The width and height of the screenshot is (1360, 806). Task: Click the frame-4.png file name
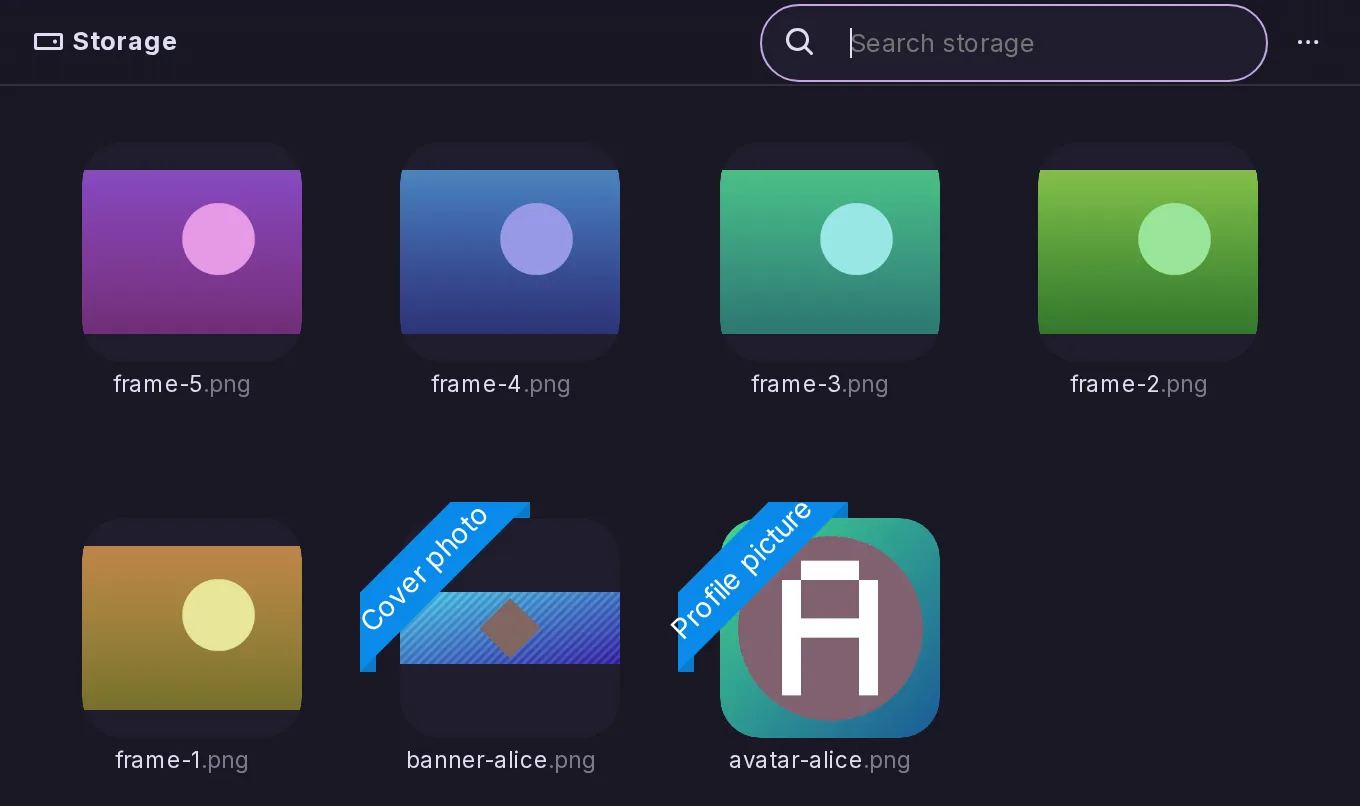click(501, 384)
